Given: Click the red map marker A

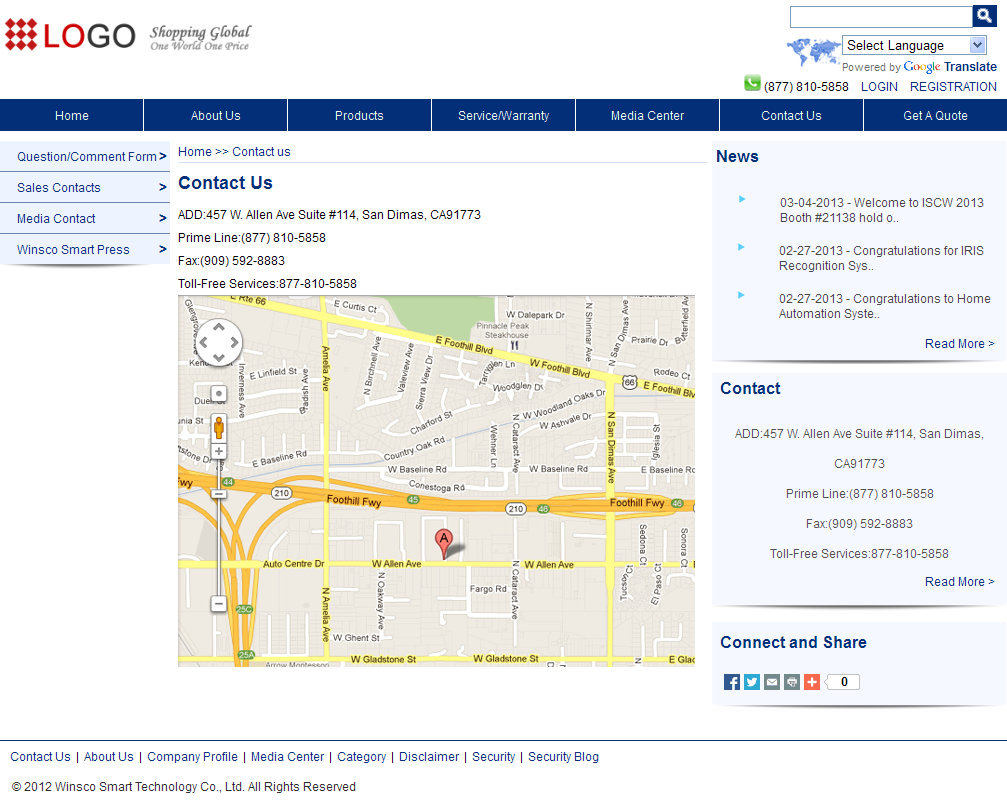Looking at the screenshot, I should (x=444, y=543).
